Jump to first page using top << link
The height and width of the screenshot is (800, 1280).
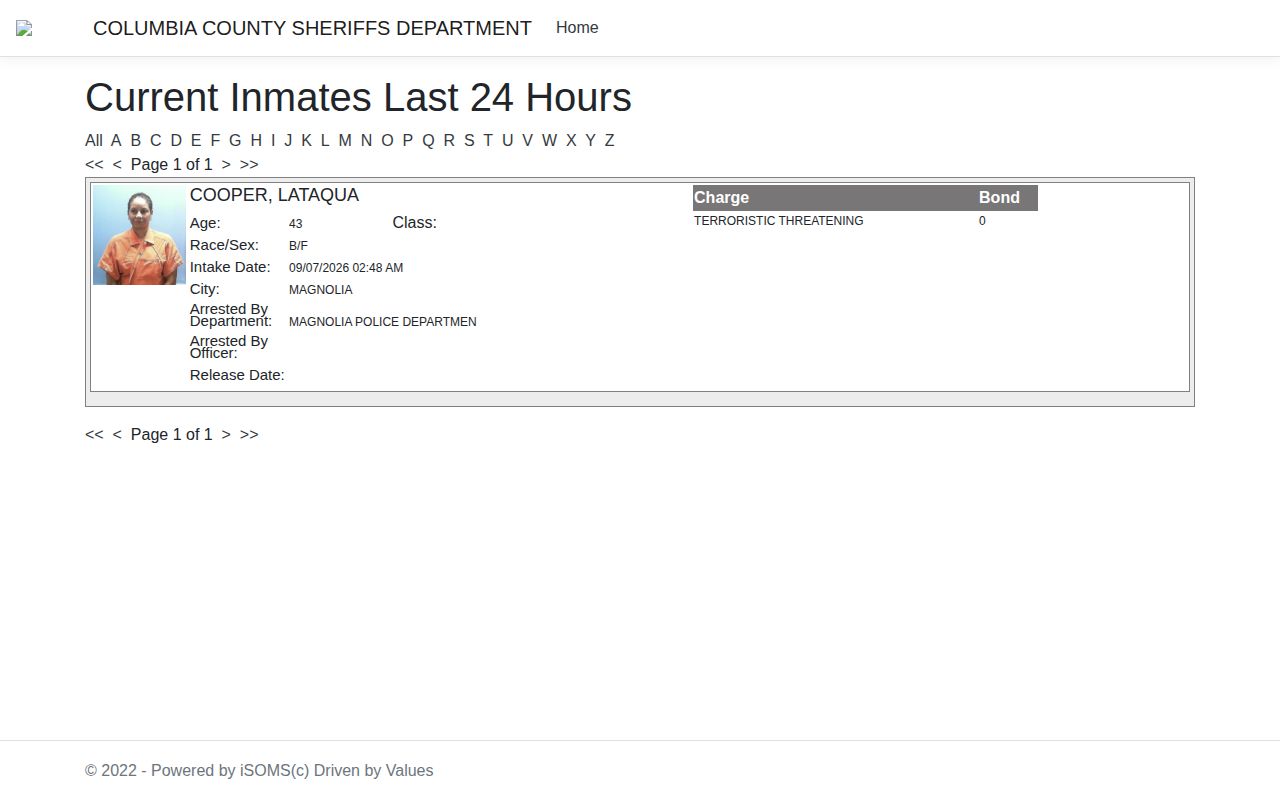94,165
